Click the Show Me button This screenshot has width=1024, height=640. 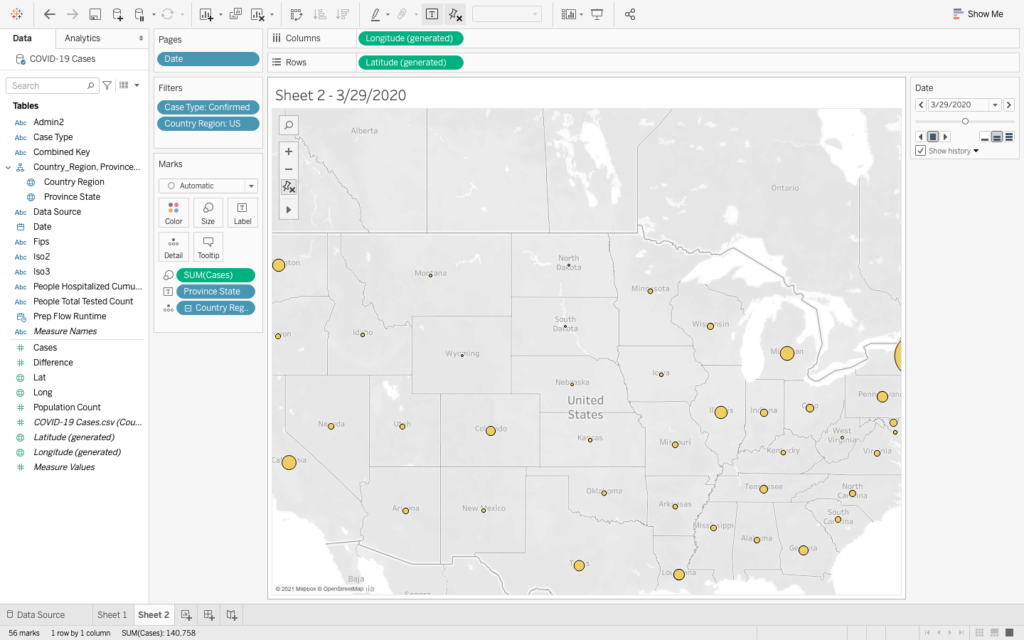(x=977, y=14)
